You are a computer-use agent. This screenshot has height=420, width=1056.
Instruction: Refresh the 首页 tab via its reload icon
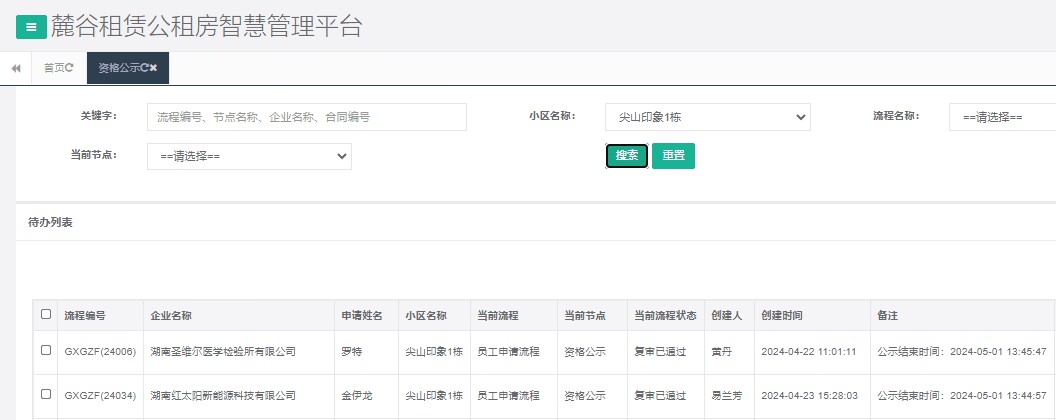[69, 68]
